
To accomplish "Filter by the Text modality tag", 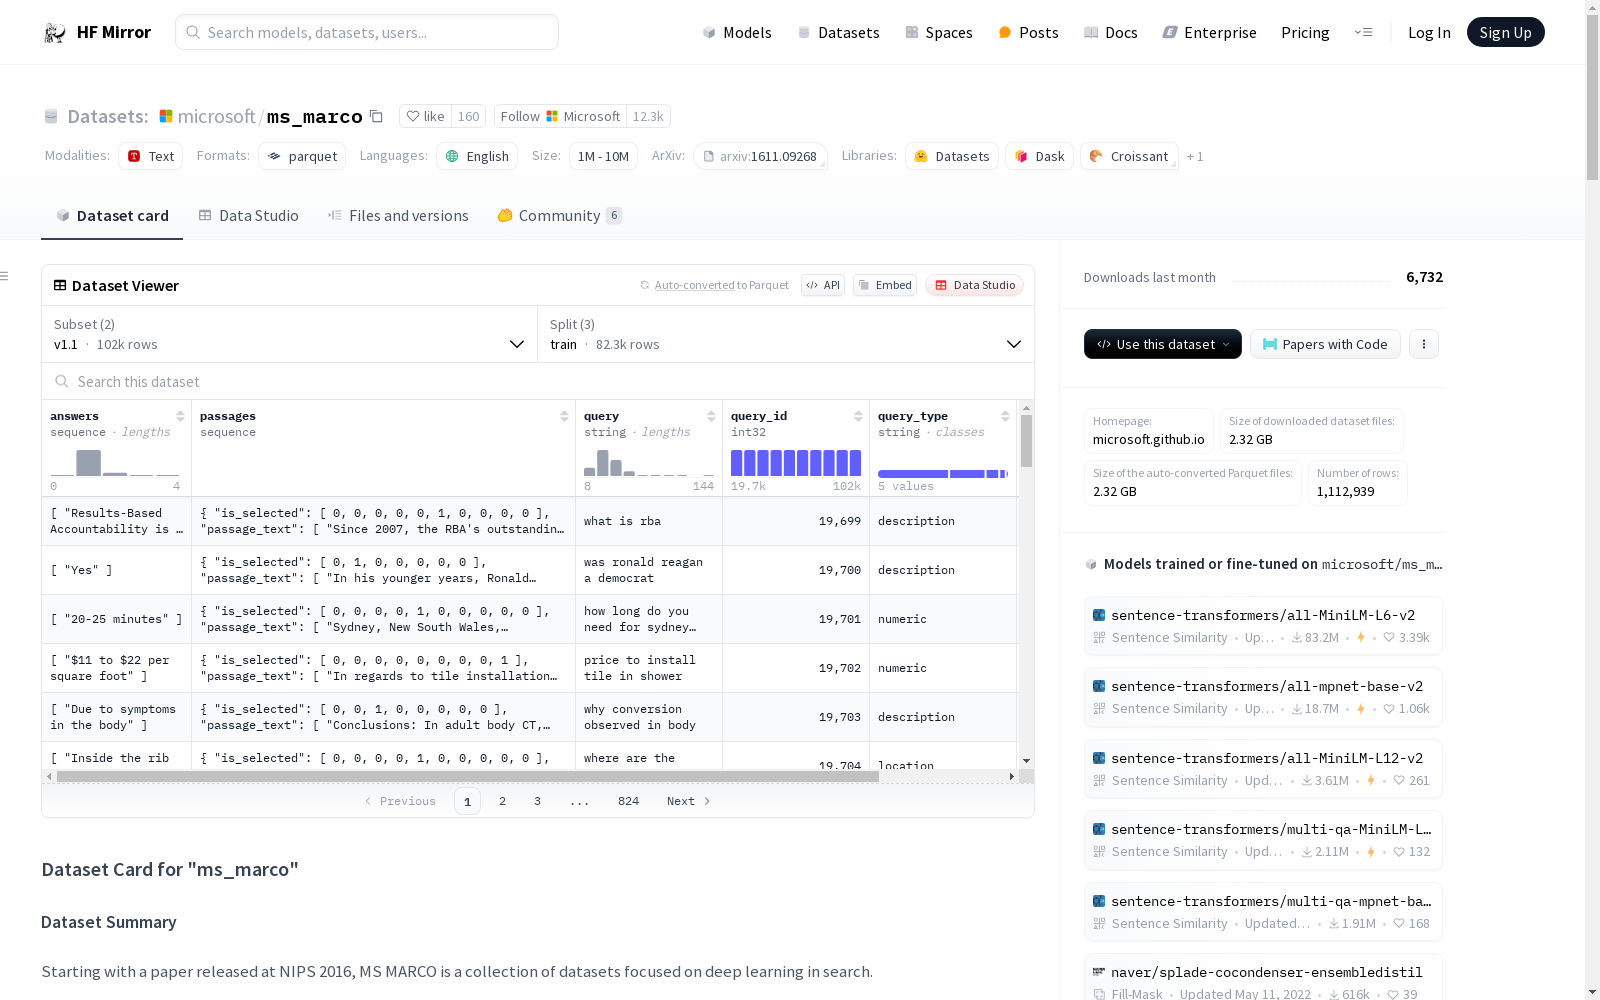I will coord(150,156).
